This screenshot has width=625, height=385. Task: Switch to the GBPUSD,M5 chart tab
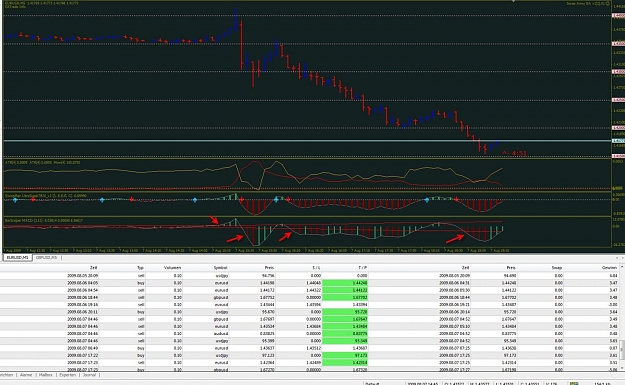coord(46,257)
